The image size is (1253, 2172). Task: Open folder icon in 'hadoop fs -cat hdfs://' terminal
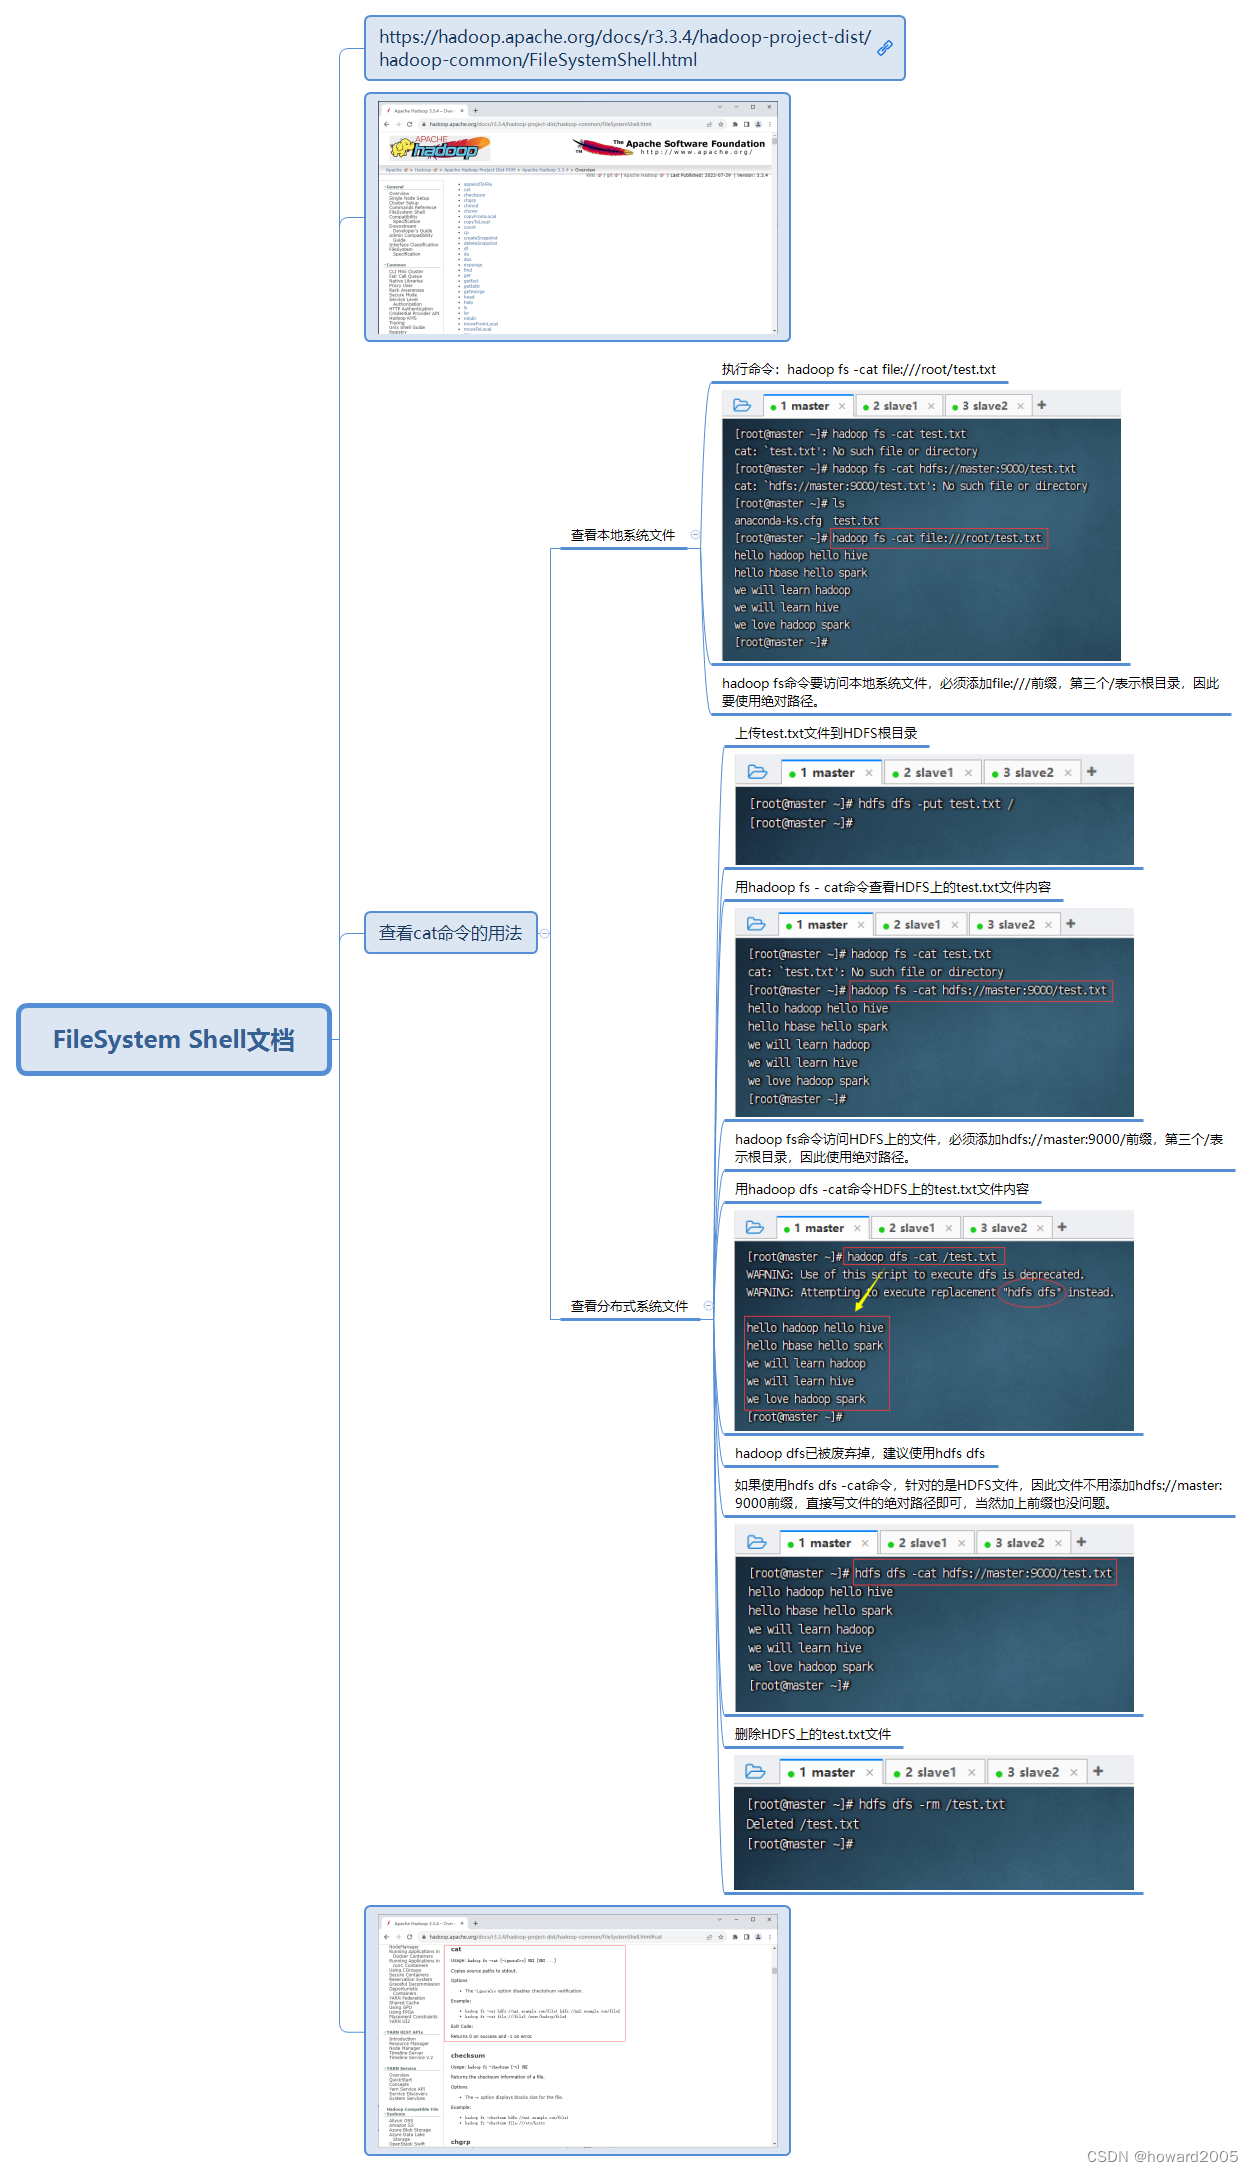pyautogui.click(x=757, y=924)
